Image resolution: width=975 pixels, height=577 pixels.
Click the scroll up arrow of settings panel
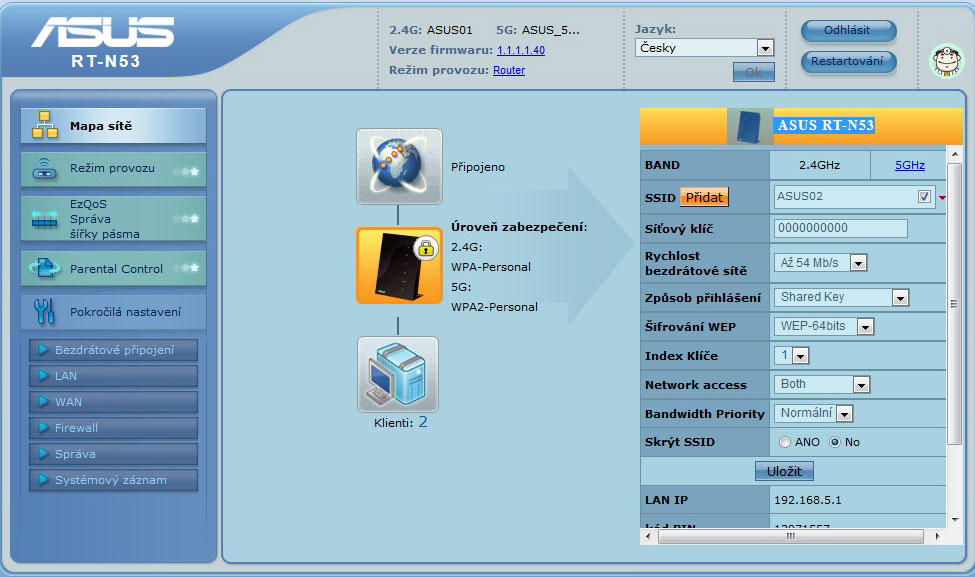point(954,153)
